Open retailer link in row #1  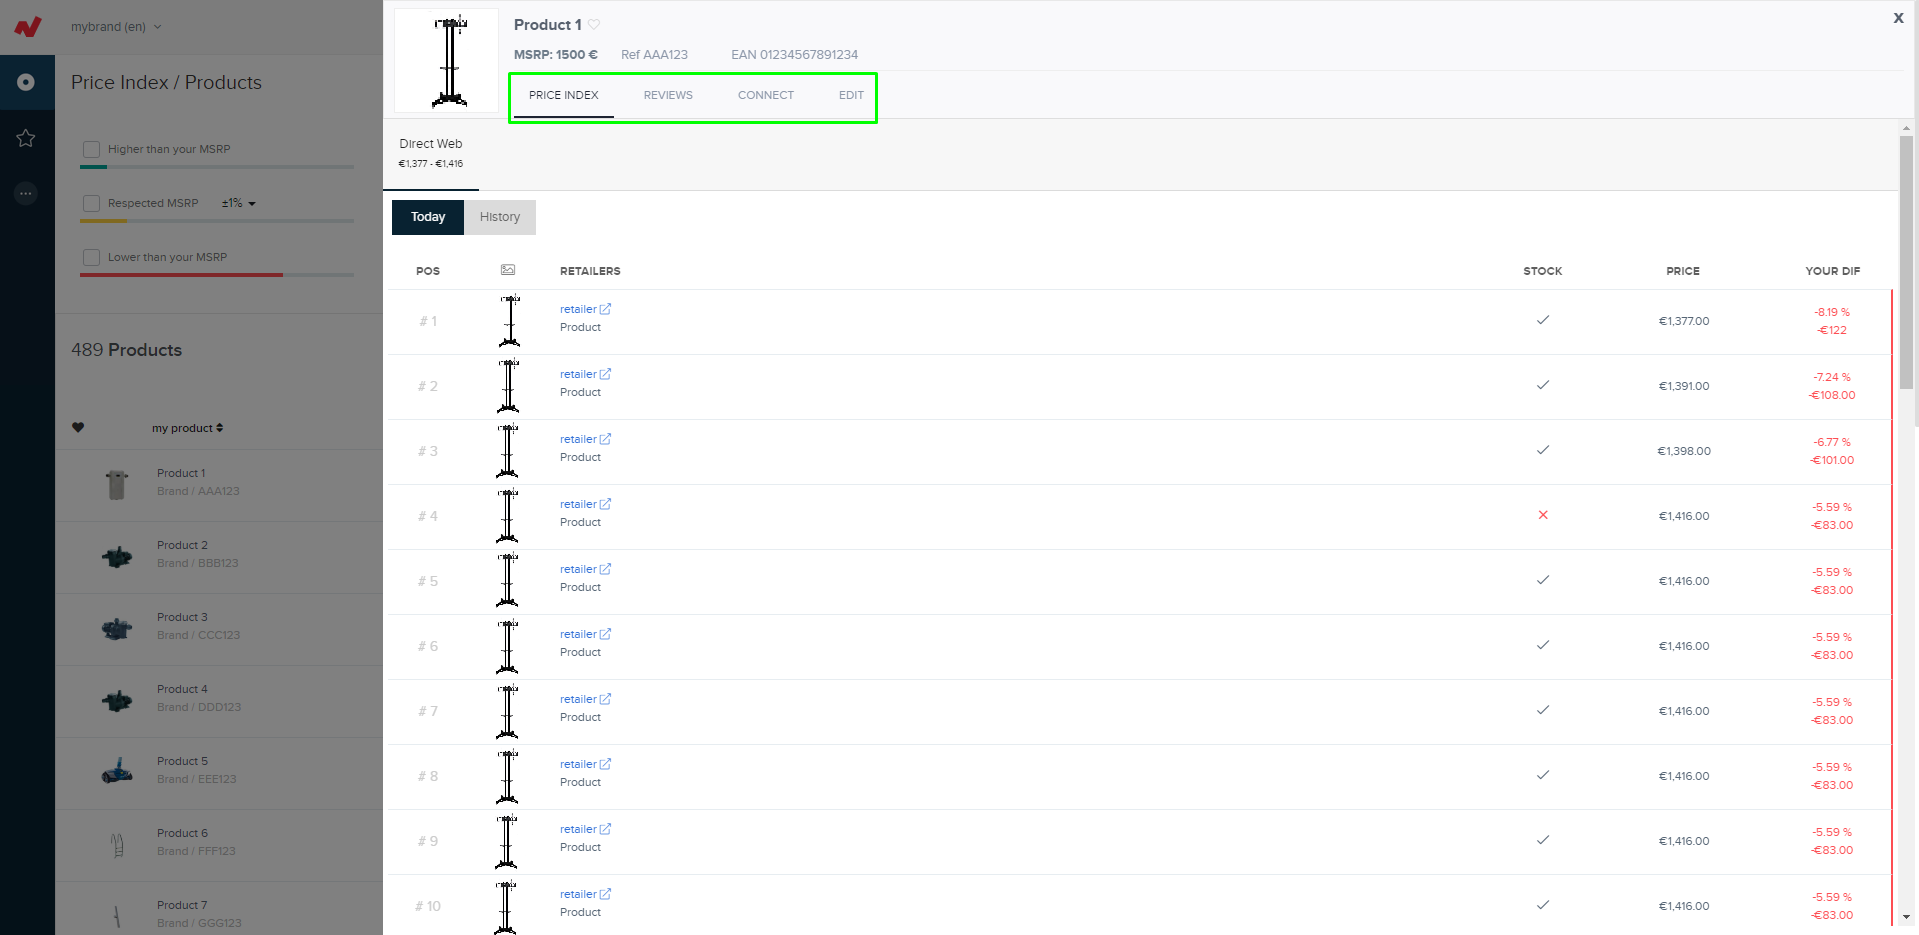pos(578,309)
